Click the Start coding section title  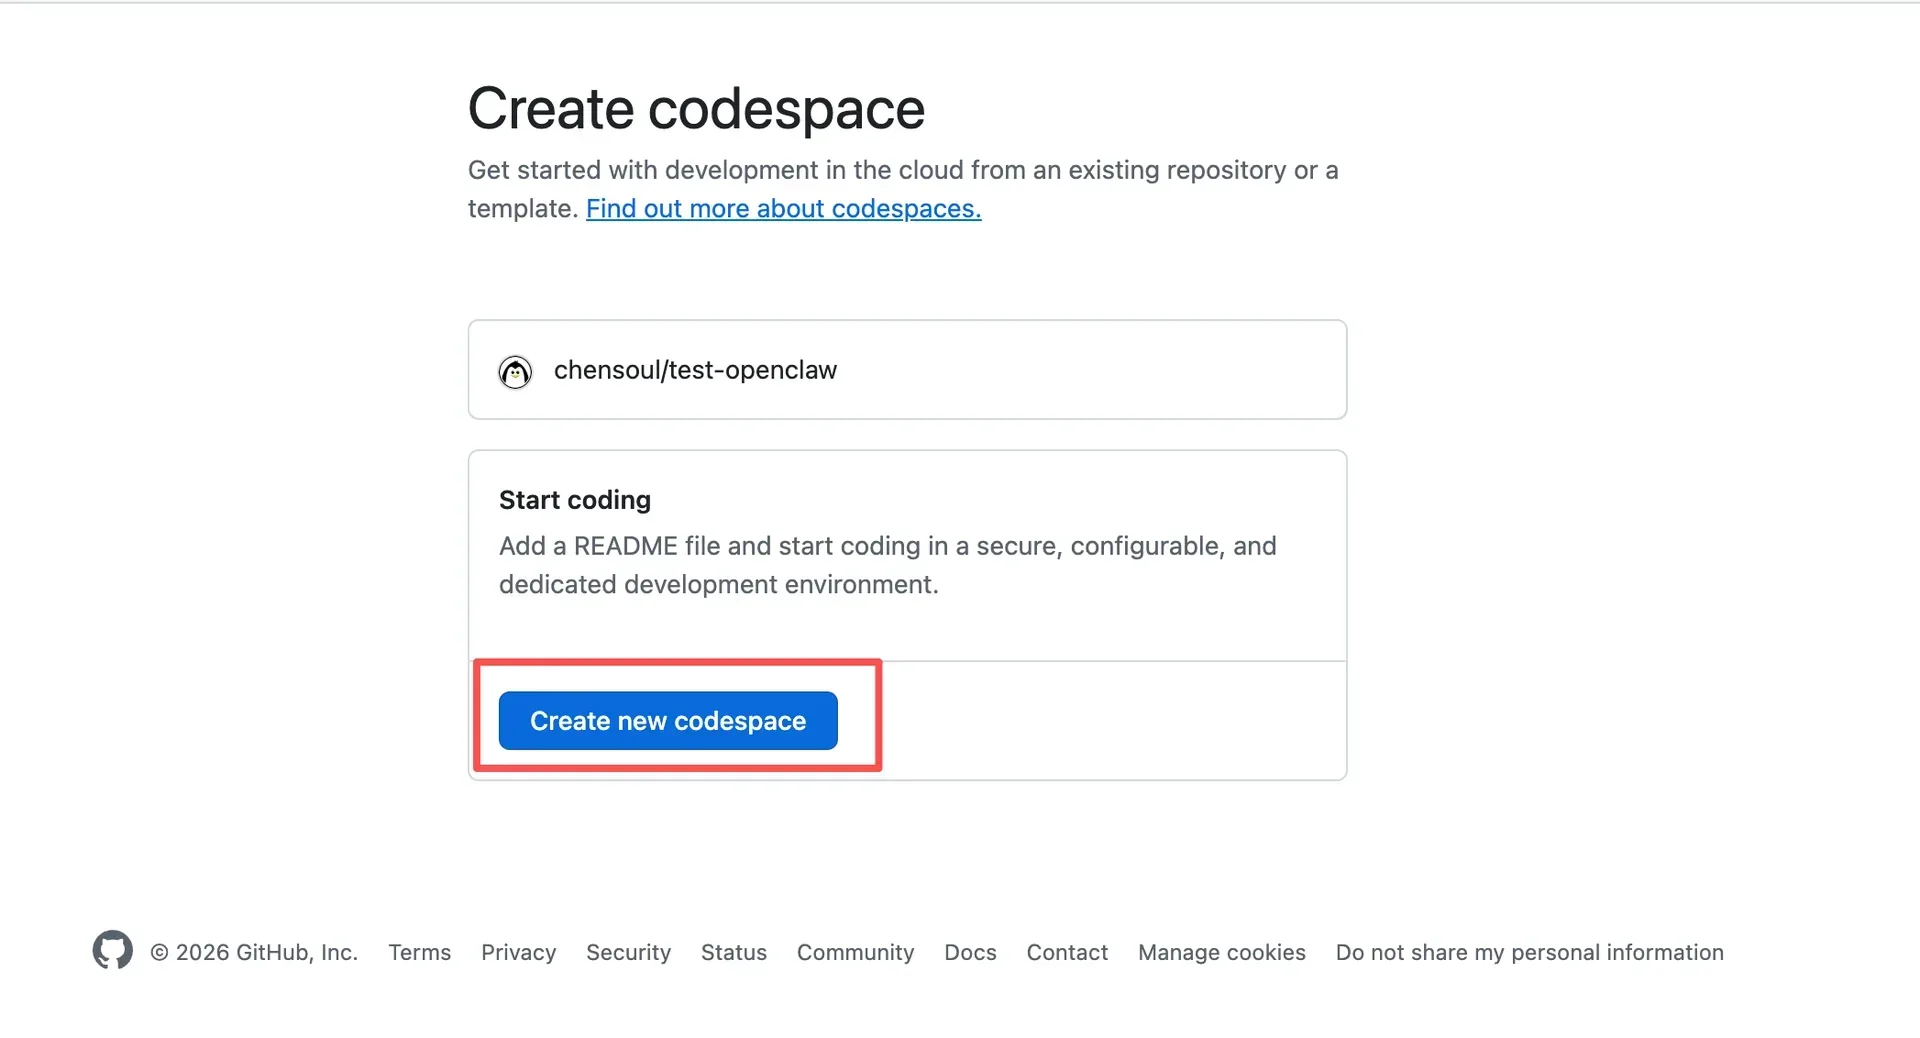coord(574,499)
